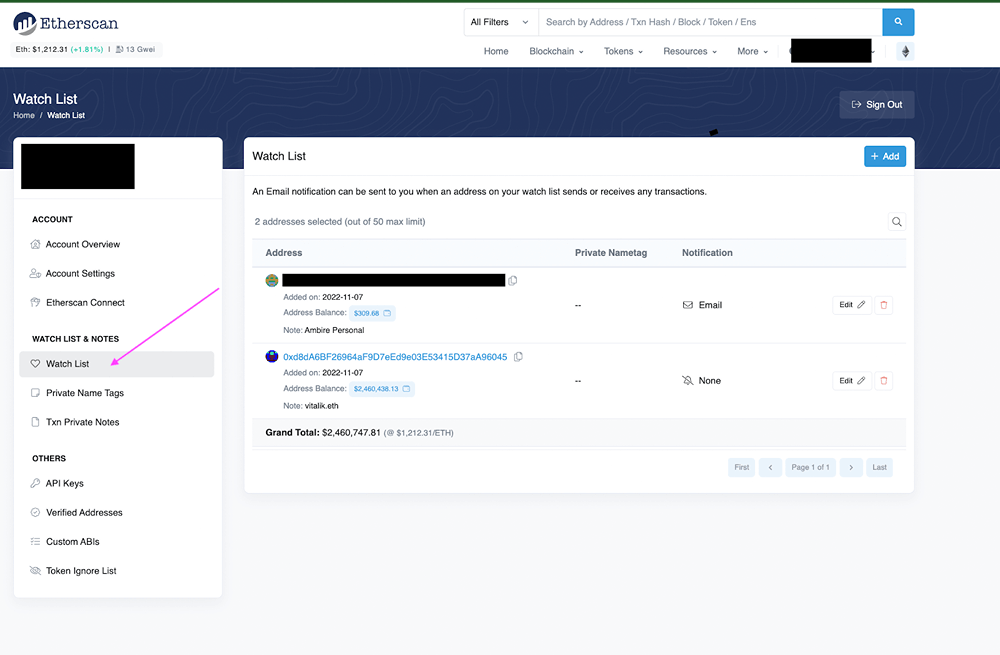Click the Private Name Tags note icon
1000x655 pixels.
click(x=35, y=393)
